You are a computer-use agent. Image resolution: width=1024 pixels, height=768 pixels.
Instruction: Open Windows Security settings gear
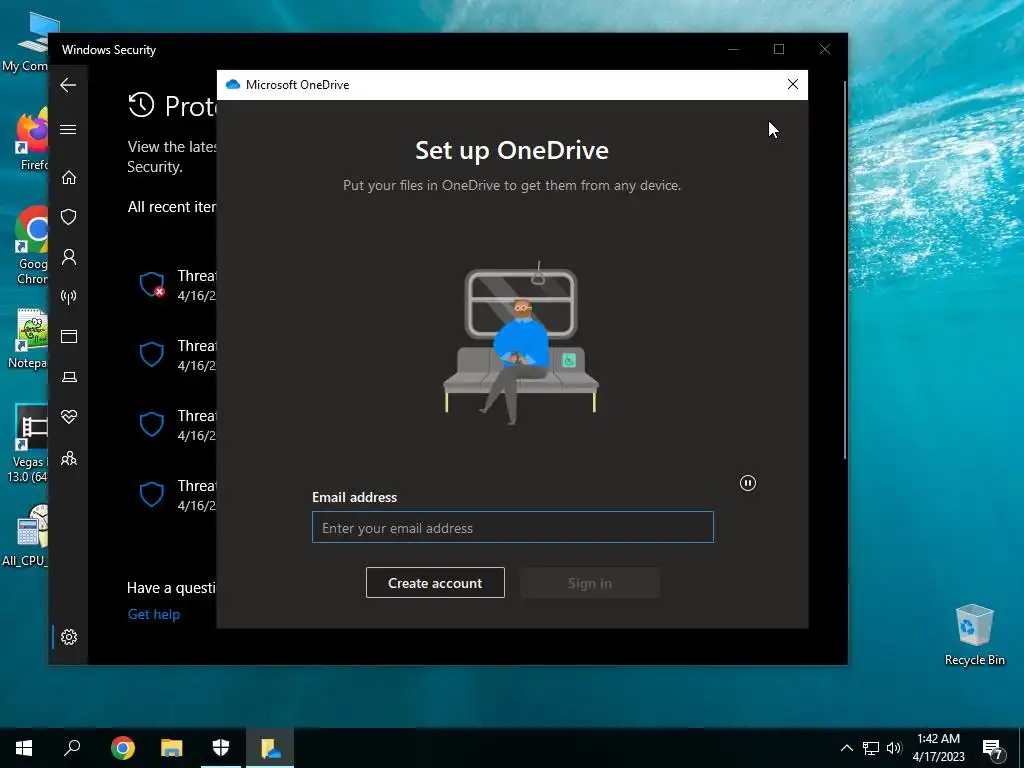coord(69,637)
